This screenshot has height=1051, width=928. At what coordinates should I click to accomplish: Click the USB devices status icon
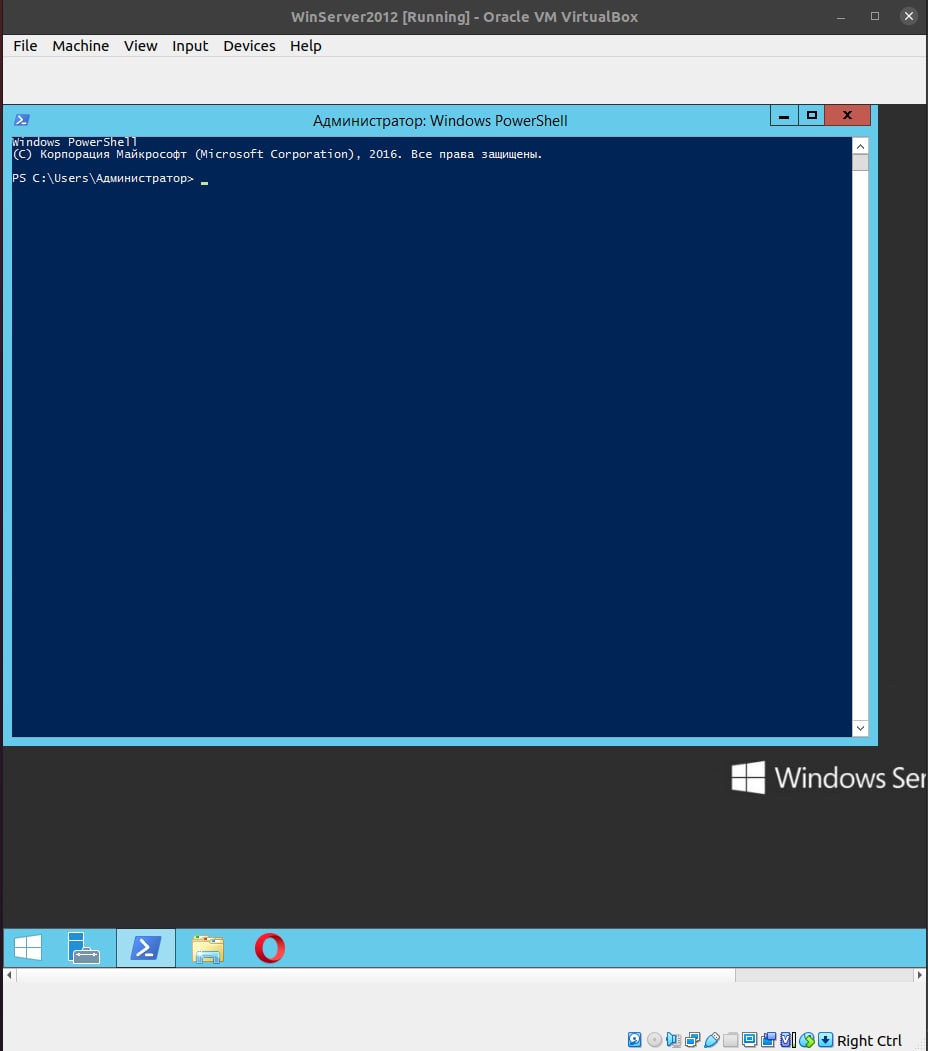[x=711, y=1040]
